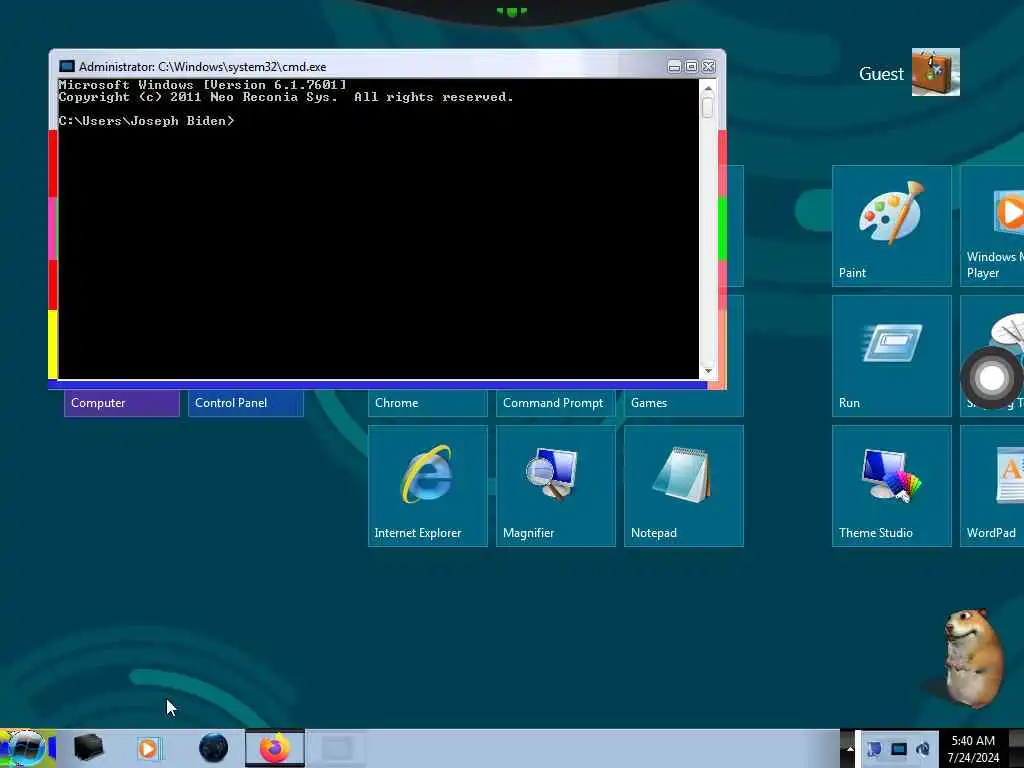
Task: Open the Chrome tile
Action: point(428,403)
